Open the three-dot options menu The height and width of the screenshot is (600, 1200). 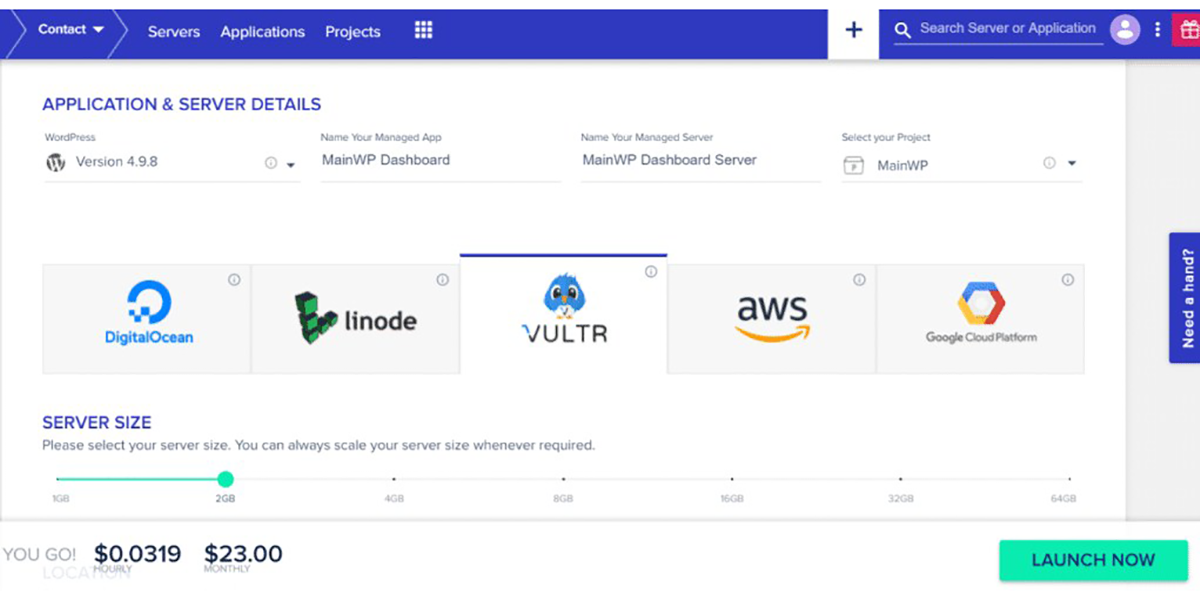(x=1157, y=30)
